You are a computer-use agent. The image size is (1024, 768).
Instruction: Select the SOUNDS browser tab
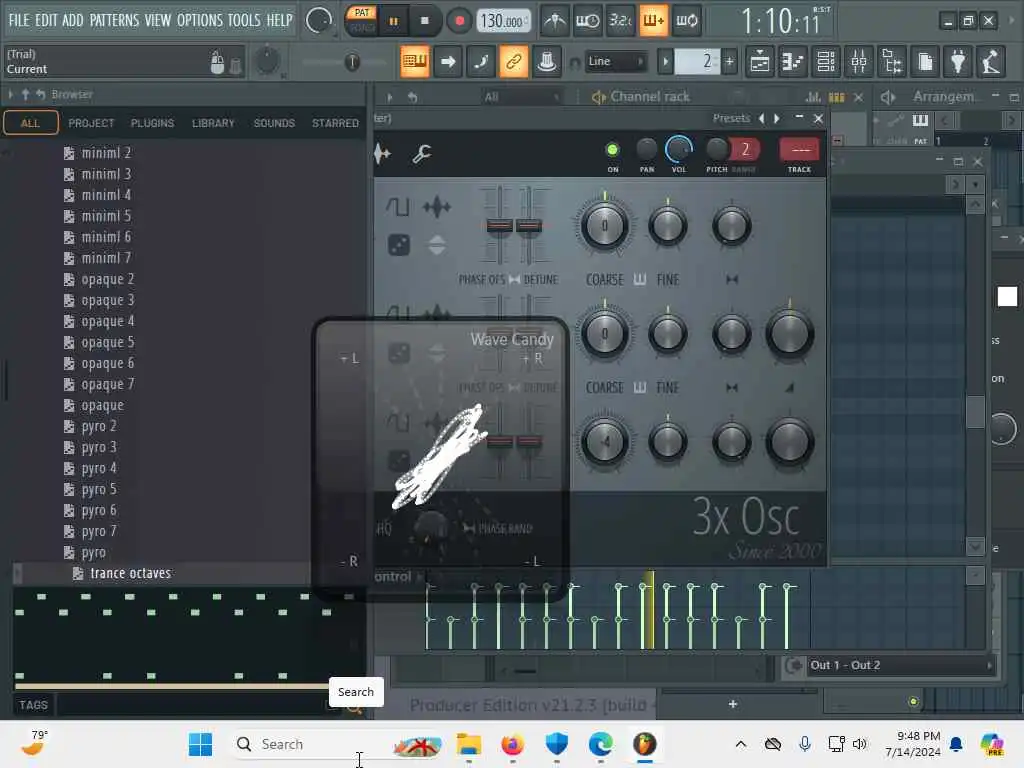tap(274, 123)
